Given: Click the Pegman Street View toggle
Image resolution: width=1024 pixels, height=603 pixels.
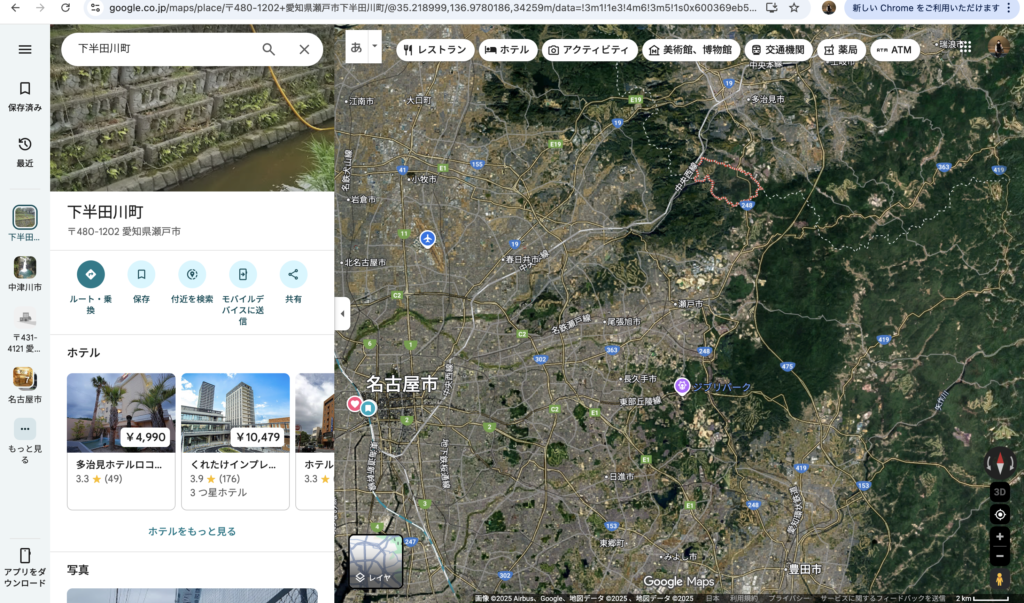Looking at the screenshot, I should tap(999, 579).
